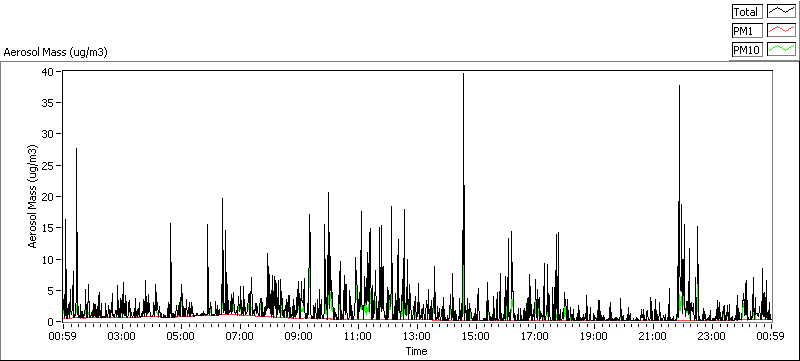Click the 30 y-axis tick value
Viewport: 800px width, 361px height.
click(47, 134)
